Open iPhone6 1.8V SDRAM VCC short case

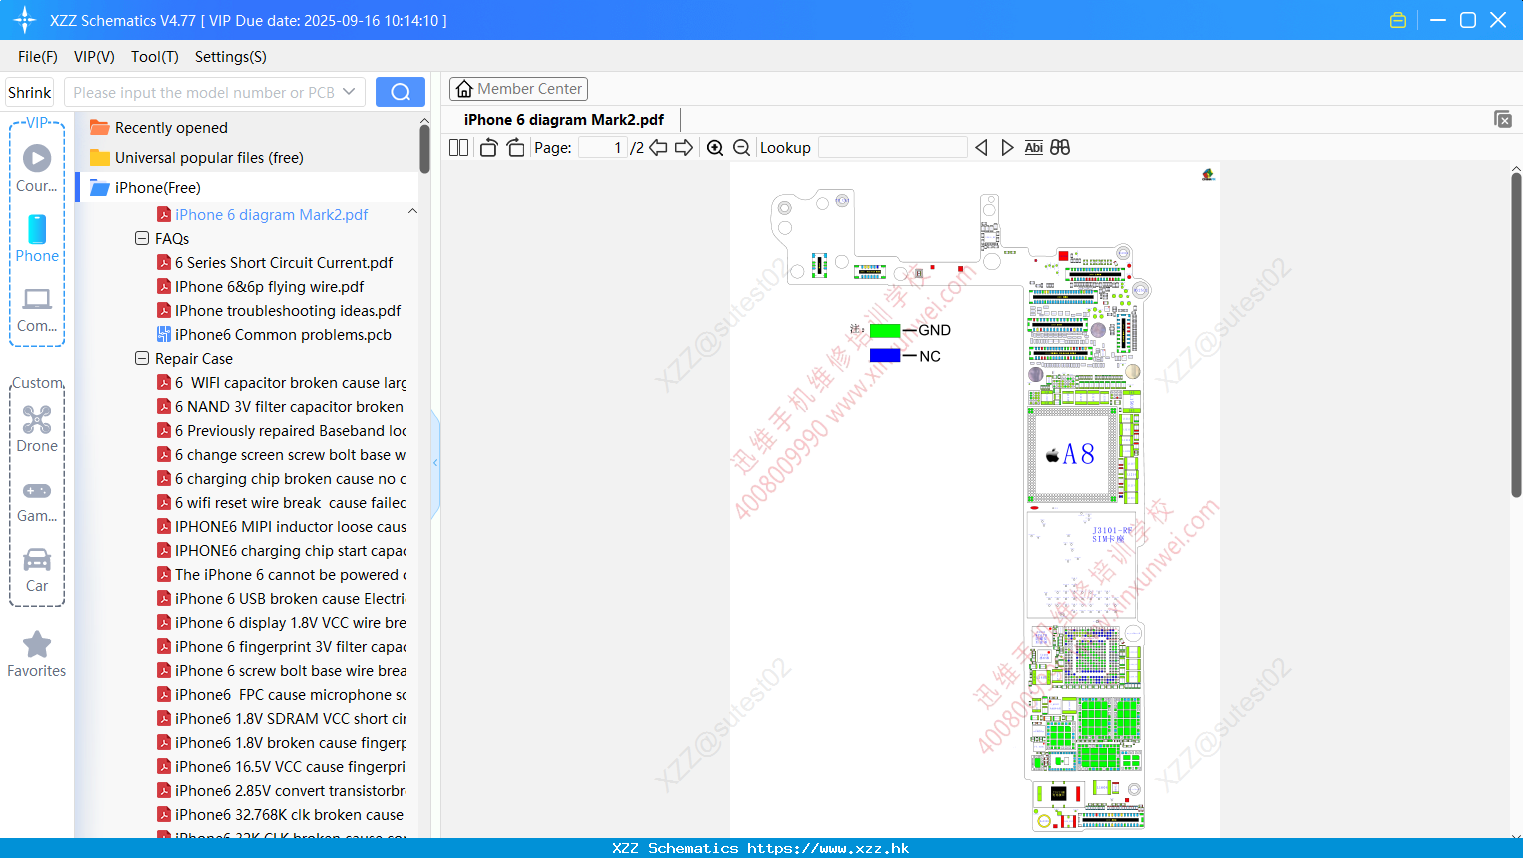(x=290, y=719)
